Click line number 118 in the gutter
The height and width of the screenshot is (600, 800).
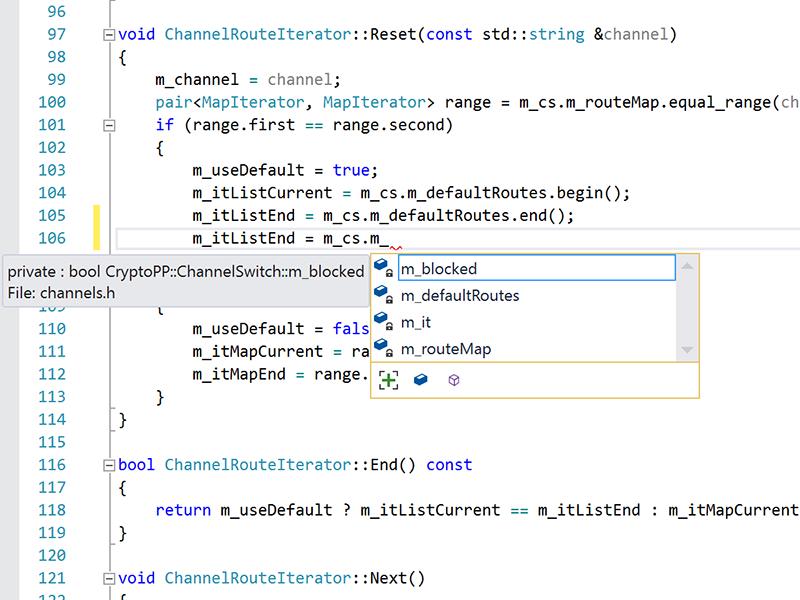click(x=52, y=510)
